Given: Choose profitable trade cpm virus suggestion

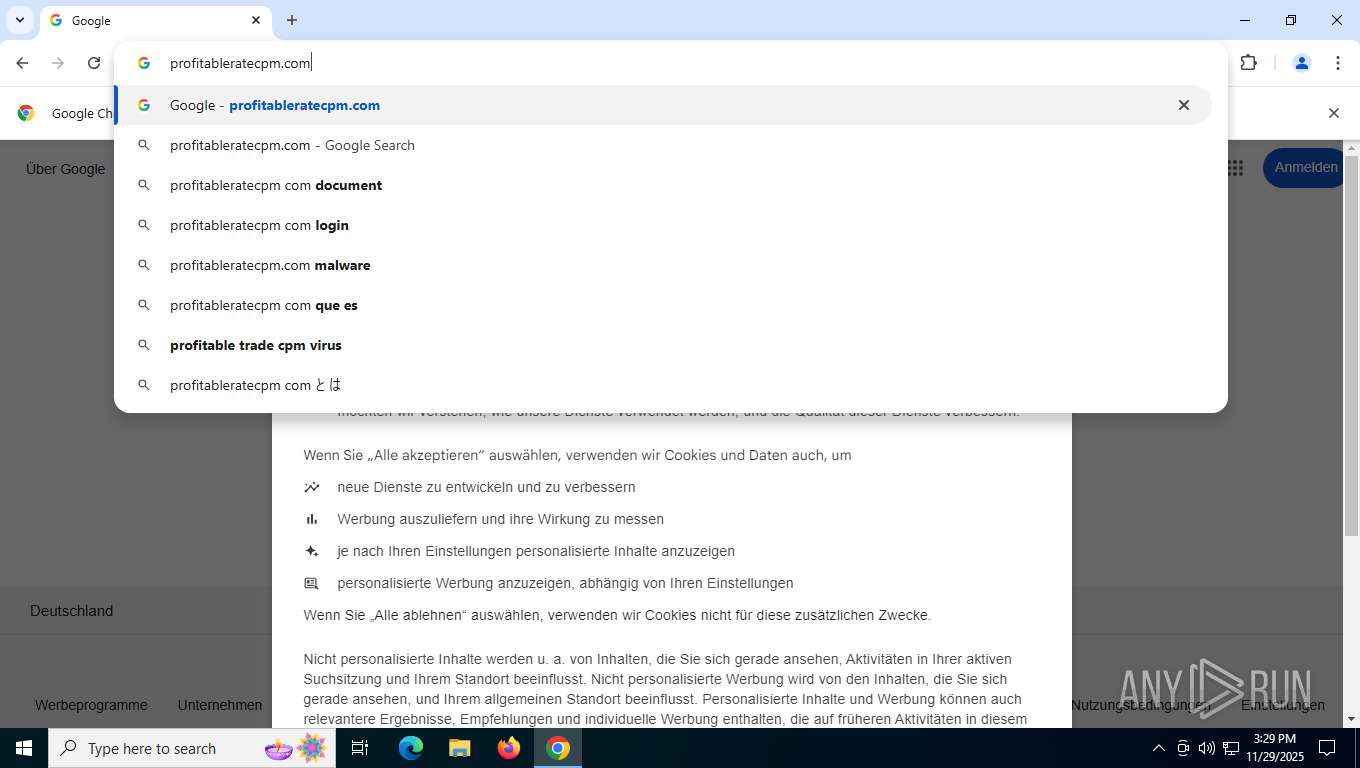Looking at the screenshot, I should coord(663,345).
